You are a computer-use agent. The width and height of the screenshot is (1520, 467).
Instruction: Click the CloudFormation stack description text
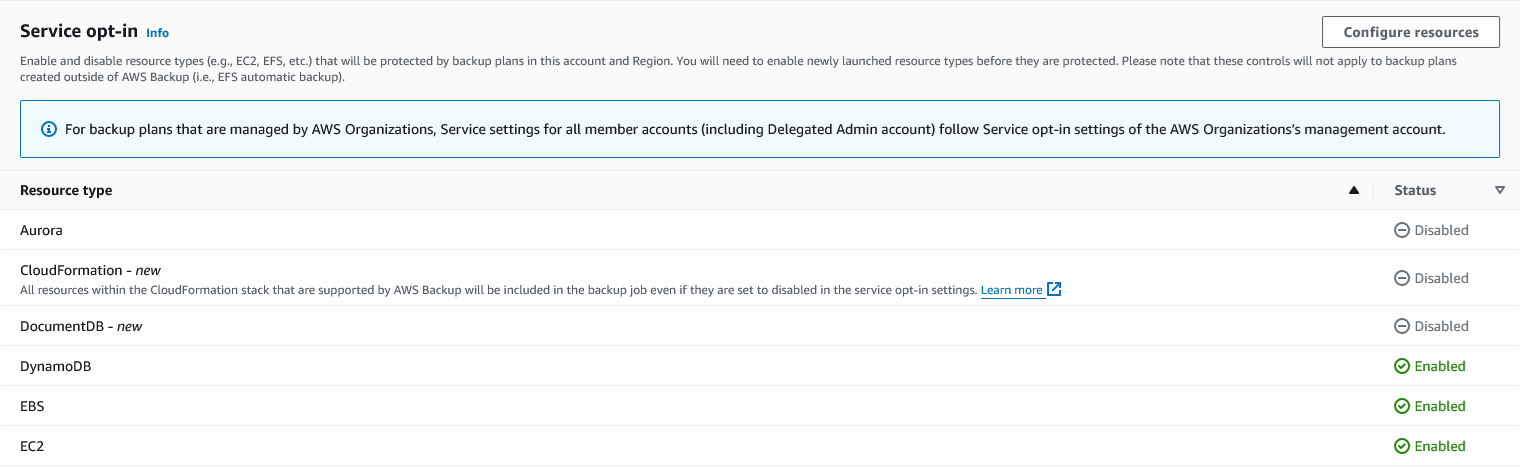pyautogui.click(x=498, y=290)
